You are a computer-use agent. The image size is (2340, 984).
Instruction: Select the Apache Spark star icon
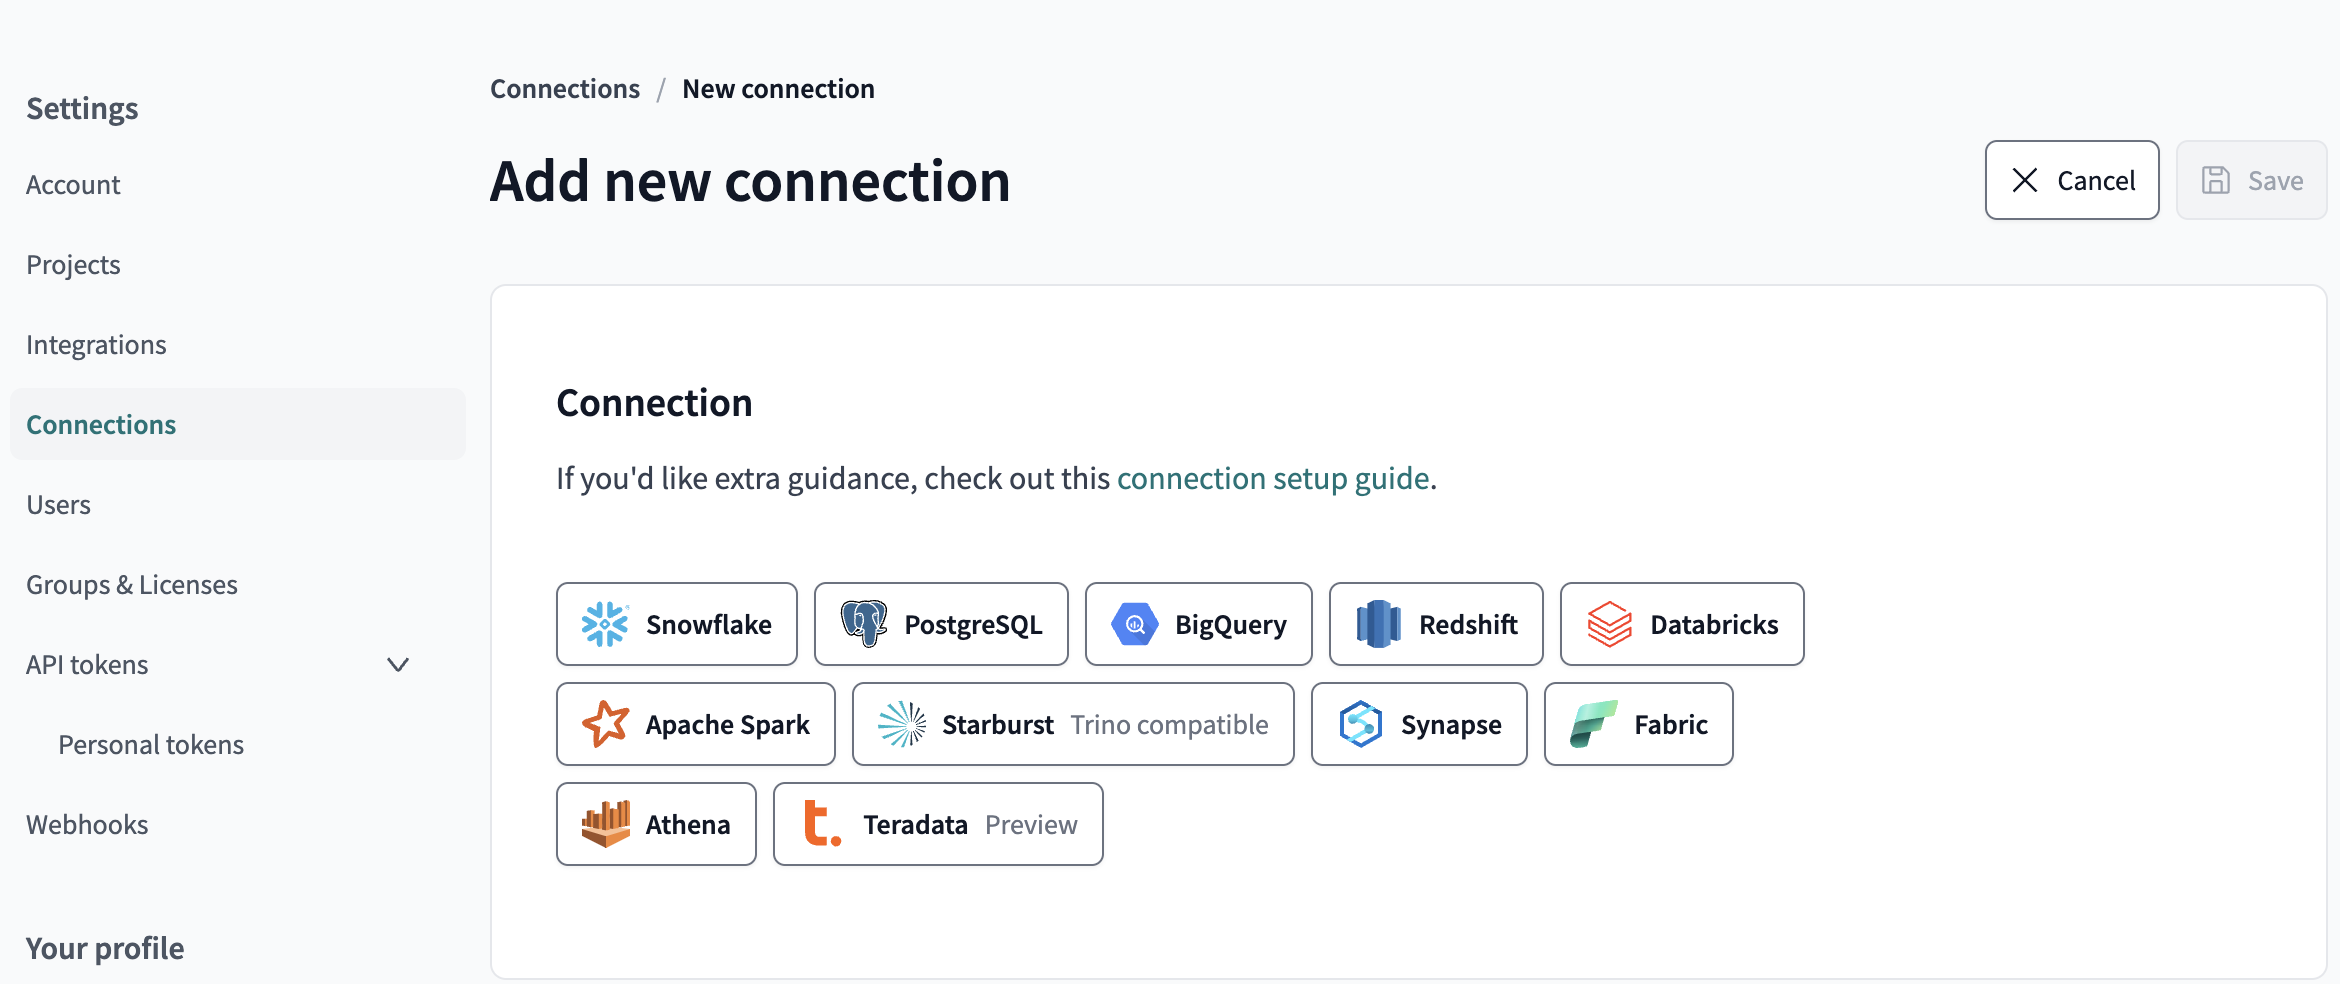pyautogui.click(x=605, y=724)
